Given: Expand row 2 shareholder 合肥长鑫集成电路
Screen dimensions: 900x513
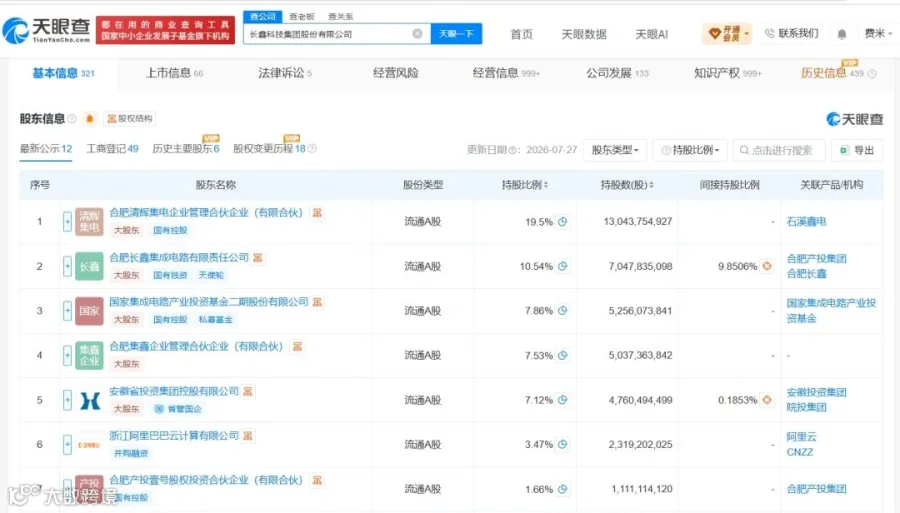Looking at the screenshot, I should pos(67,266).
